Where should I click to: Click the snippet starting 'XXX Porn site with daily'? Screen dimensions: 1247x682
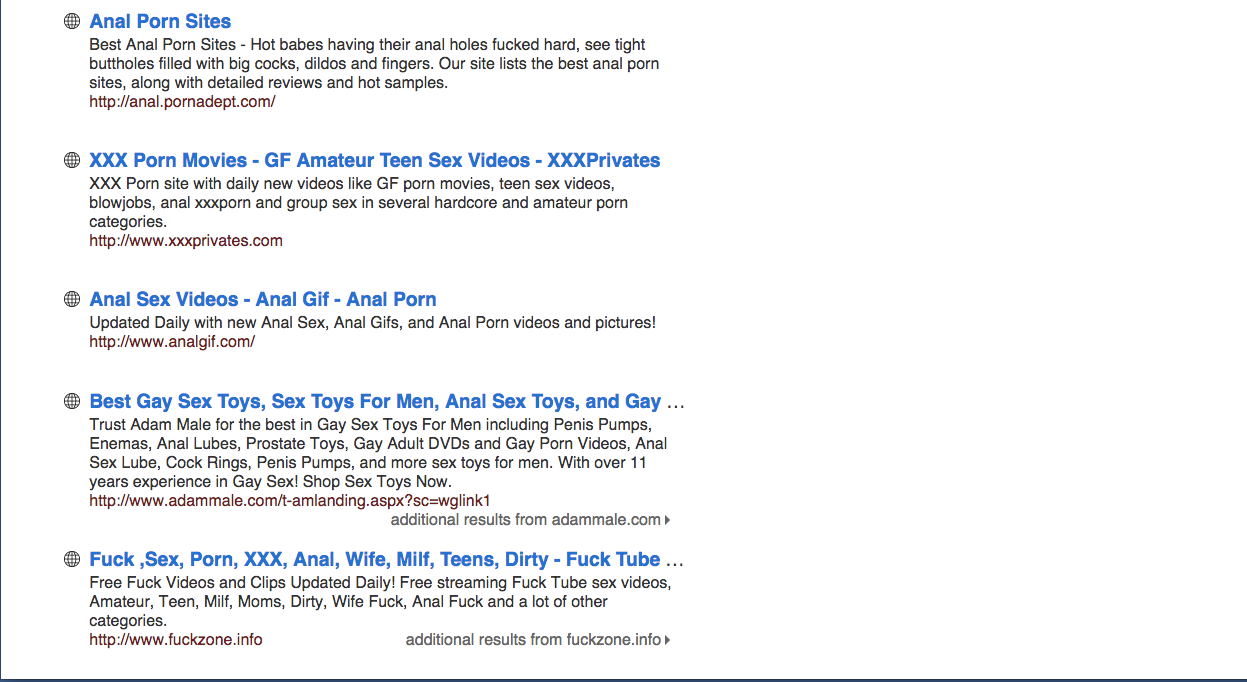359,202
